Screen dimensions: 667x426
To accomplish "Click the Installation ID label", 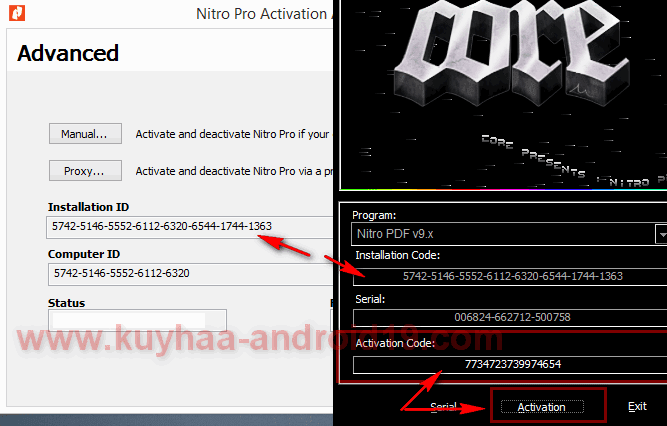I will pyautogui.click(x=88, y=207).
